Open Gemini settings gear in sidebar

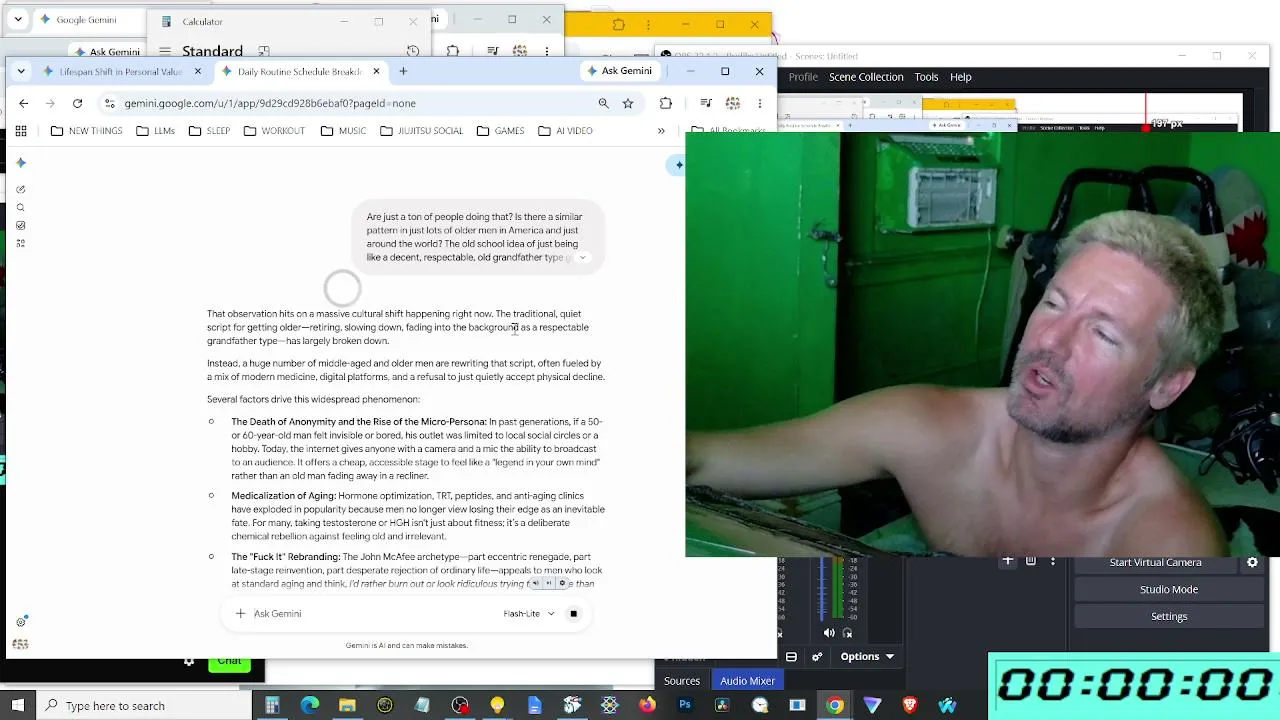pos(21,622)
